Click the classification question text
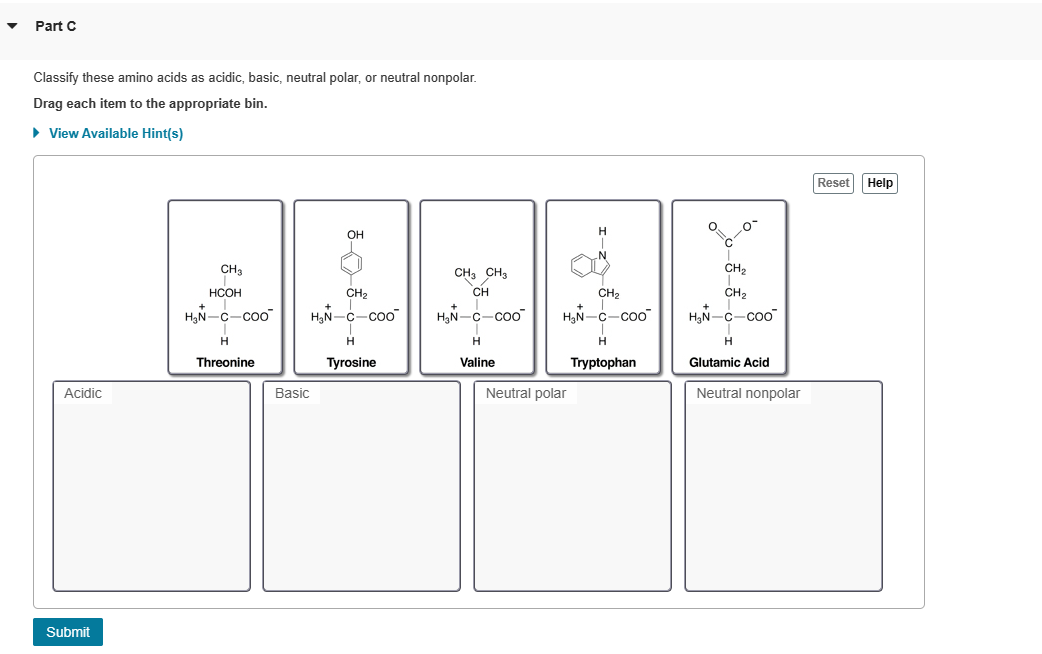This screenshot has width=1042, height=654. click(255, 77)
